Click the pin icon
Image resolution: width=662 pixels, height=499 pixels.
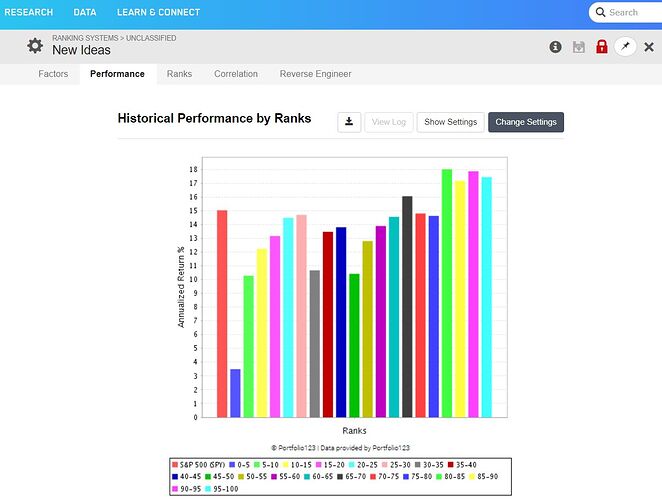[x=625, y=46]
